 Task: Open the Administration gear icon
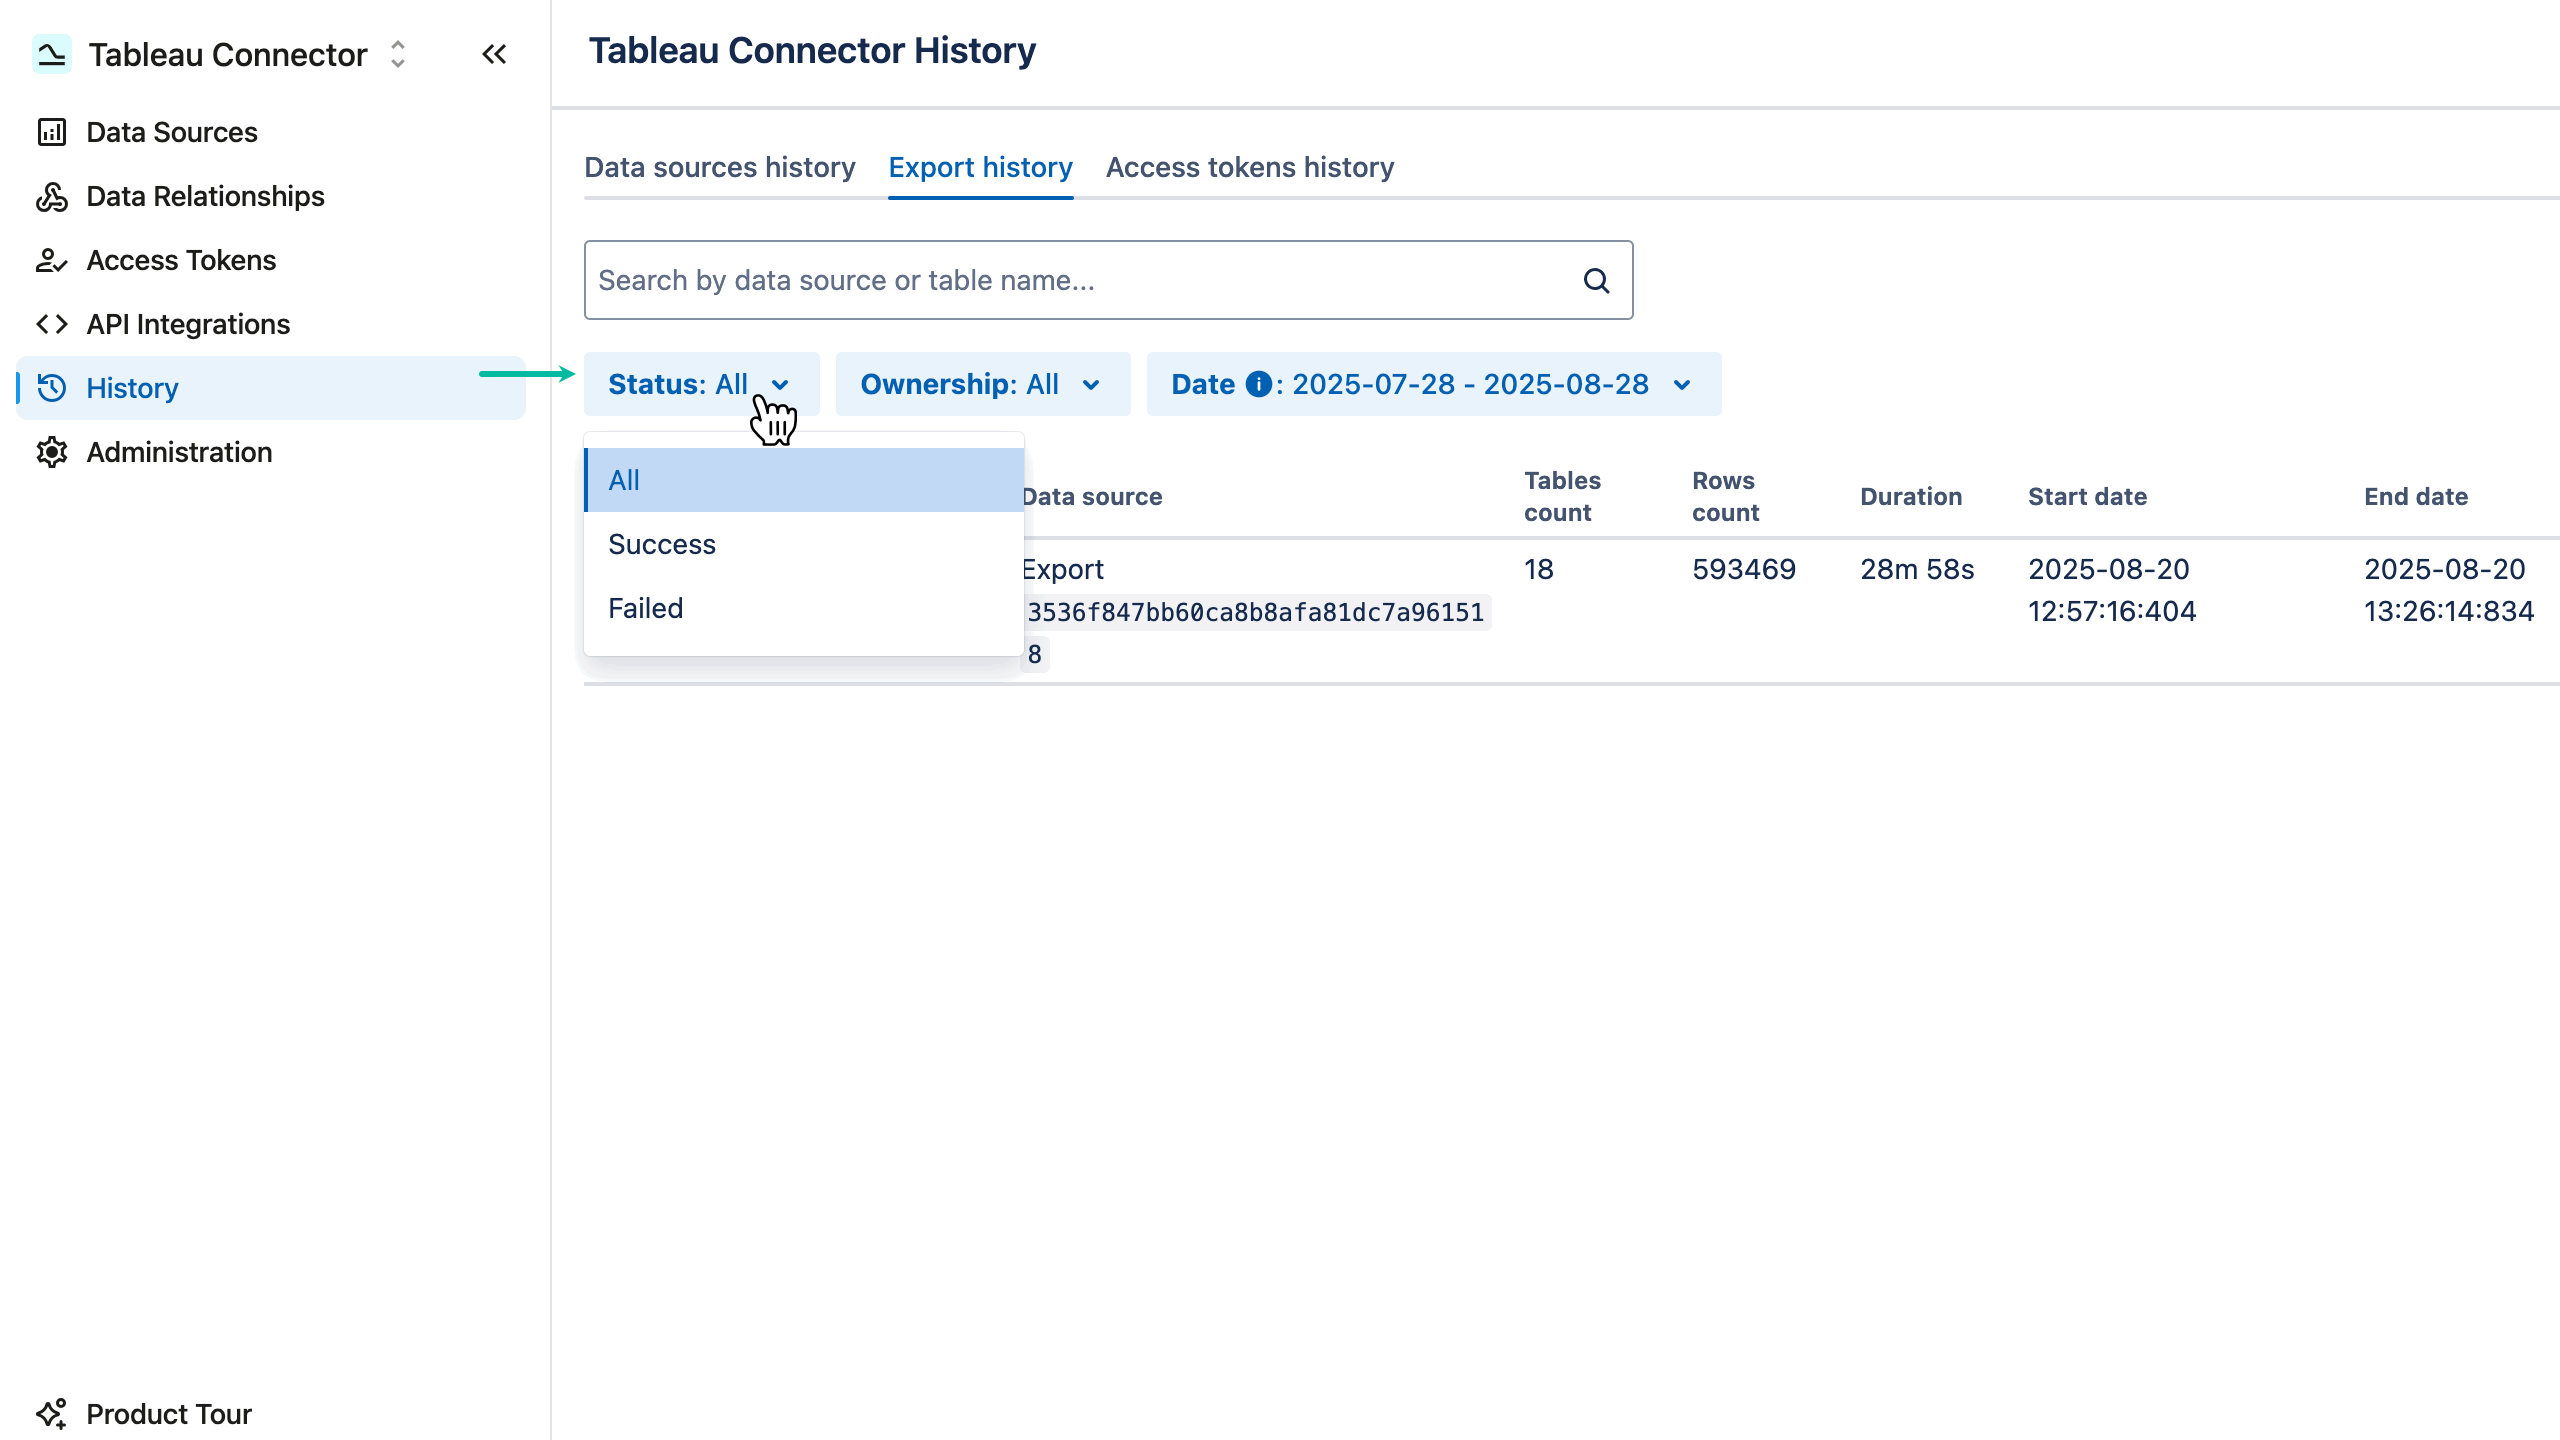click(52, 452)
